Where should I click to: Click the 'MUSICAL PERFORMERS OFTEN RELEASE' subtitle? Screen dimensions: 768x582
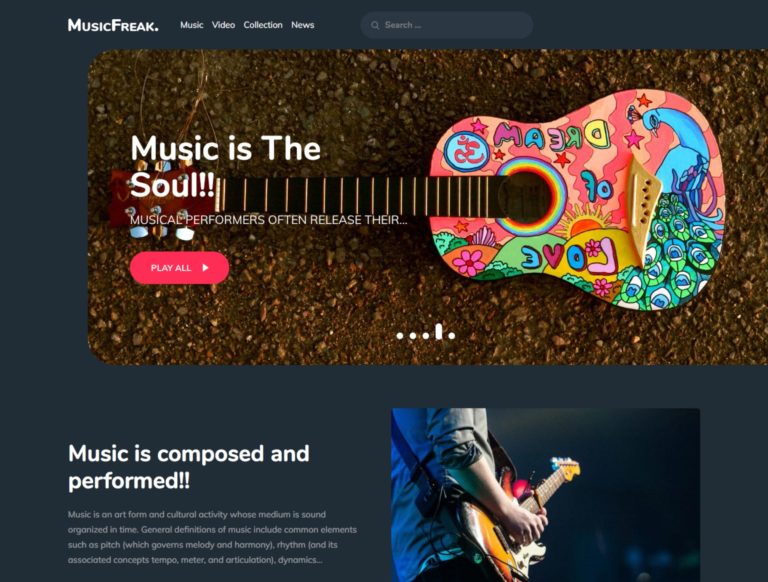(268, 220)
